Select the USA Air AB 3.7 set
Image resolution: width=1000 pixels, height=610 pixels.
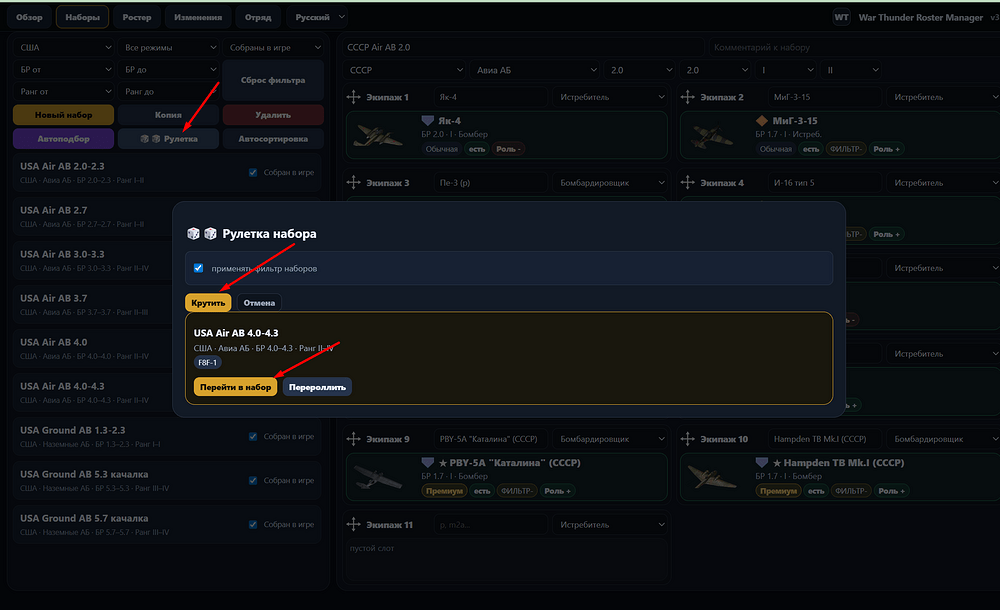click(92, 304)
